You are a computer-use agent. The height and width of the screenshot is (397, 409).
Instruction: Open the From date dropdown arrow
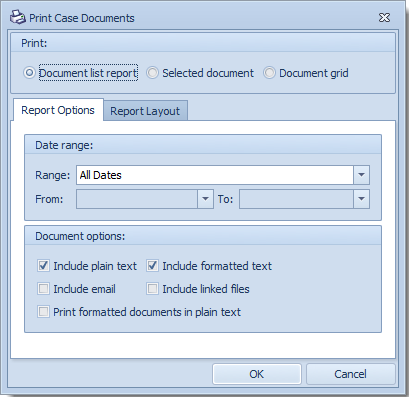pyautogui.click(x=205, y=199)
